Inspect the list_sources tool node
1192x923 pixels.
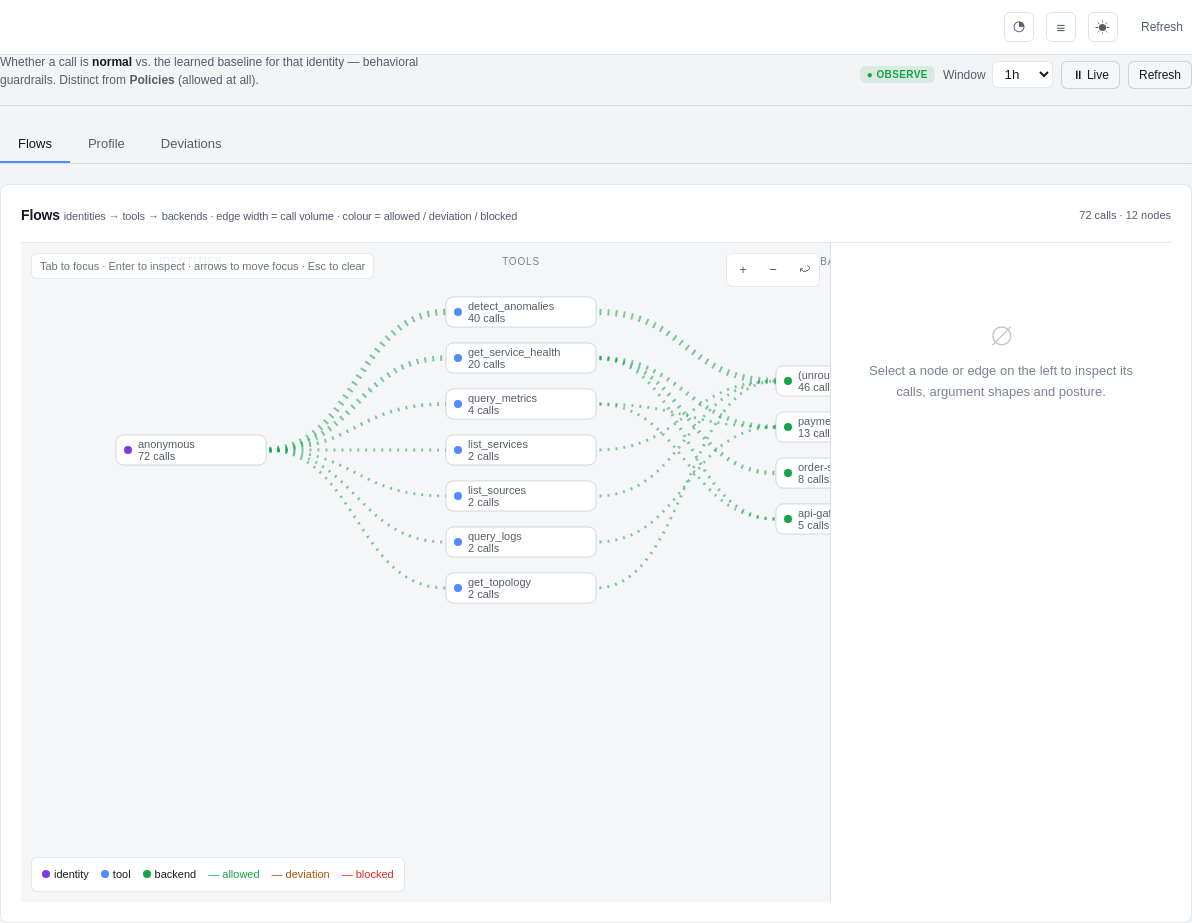tap(521, 496)
